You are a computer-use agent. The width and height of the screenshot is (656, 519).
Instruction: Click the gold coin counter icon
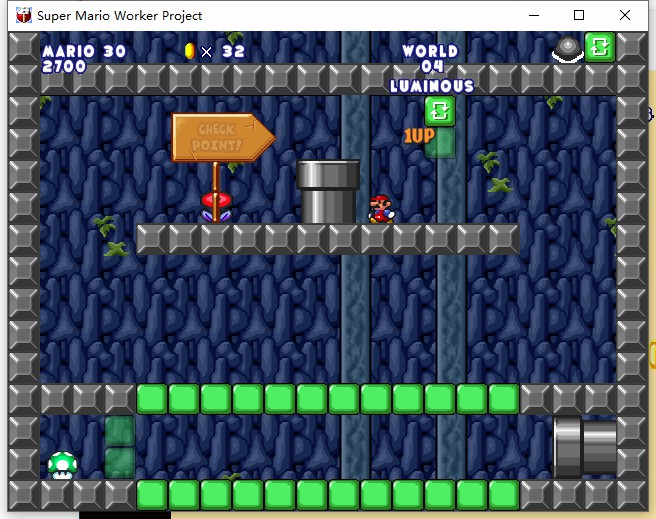[x=190, y=51]
